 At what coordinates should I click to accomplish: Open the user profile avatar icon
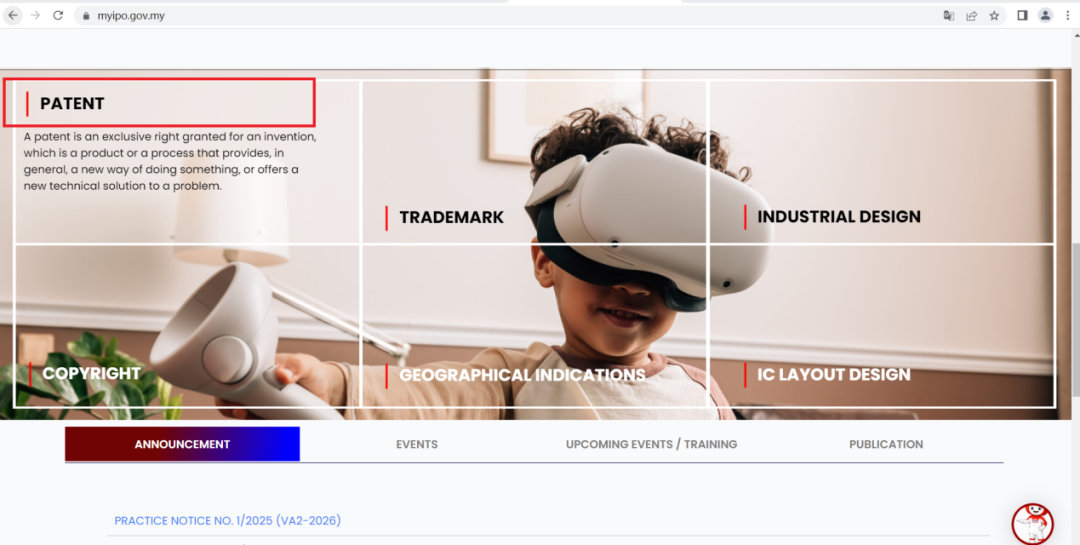[1046, 15]
